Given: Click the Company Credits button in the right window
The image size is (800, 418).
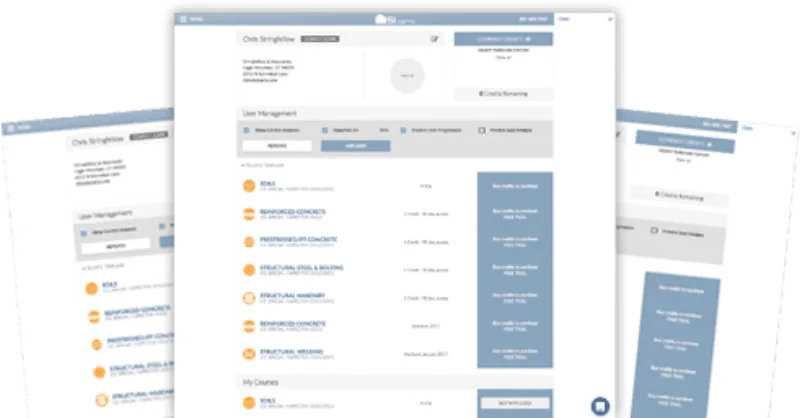Looking at the screenshot, I should click(x=685, y=143).
